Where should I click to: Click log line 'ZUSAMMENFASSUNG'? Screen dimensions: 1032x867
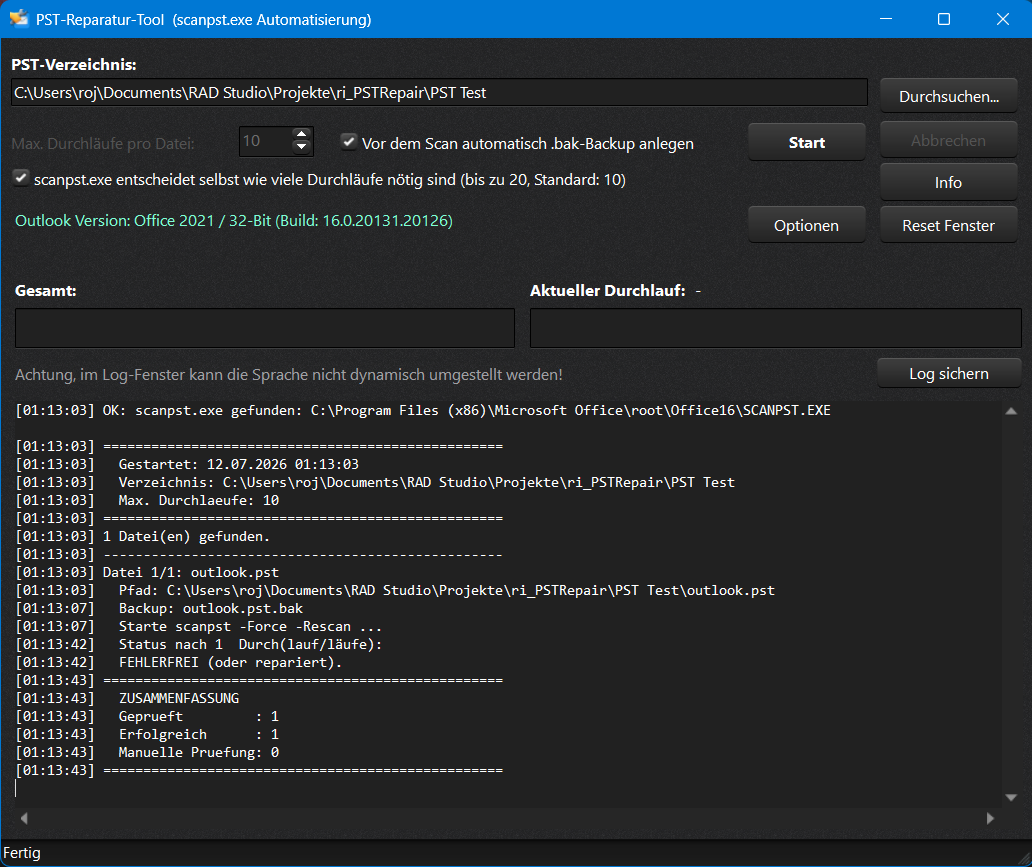179,698
